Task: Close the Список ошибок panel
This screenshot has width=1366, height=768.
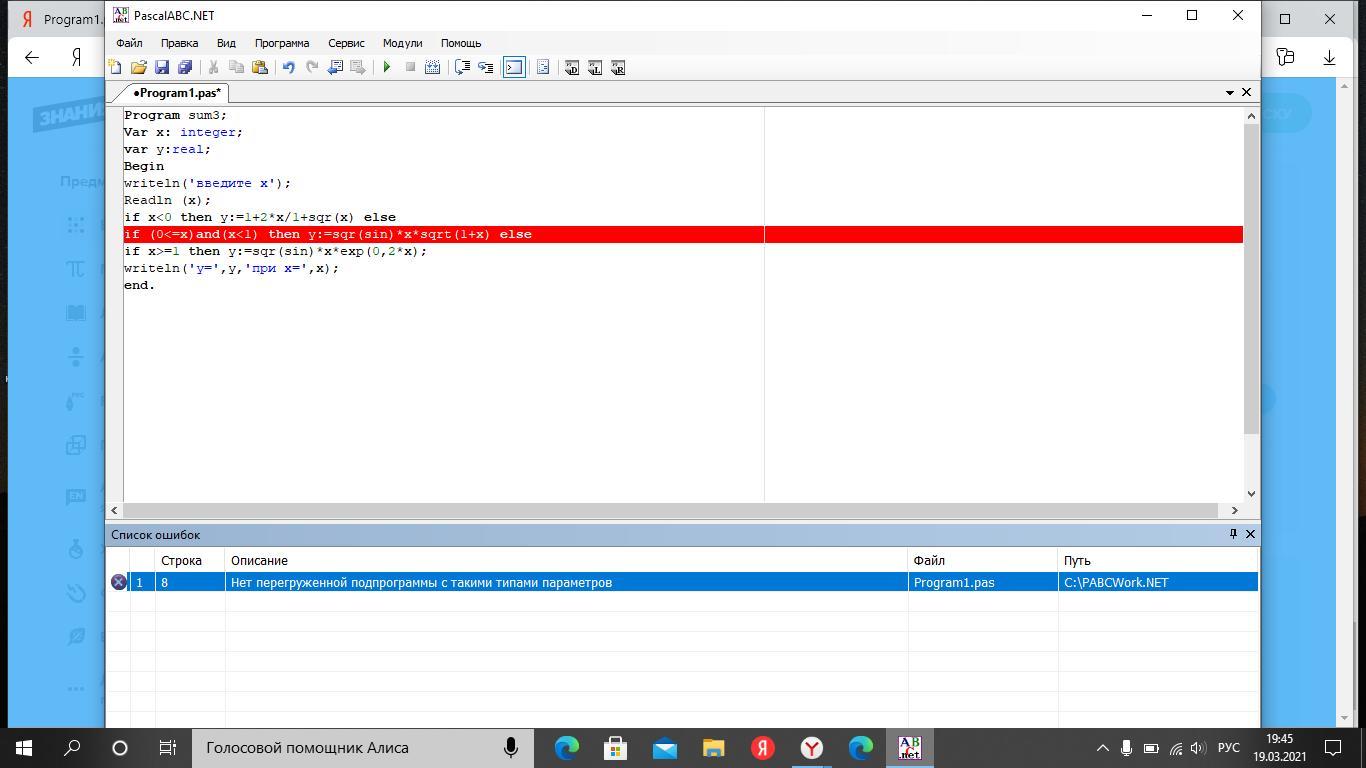Action: [x=1250, y=534]
